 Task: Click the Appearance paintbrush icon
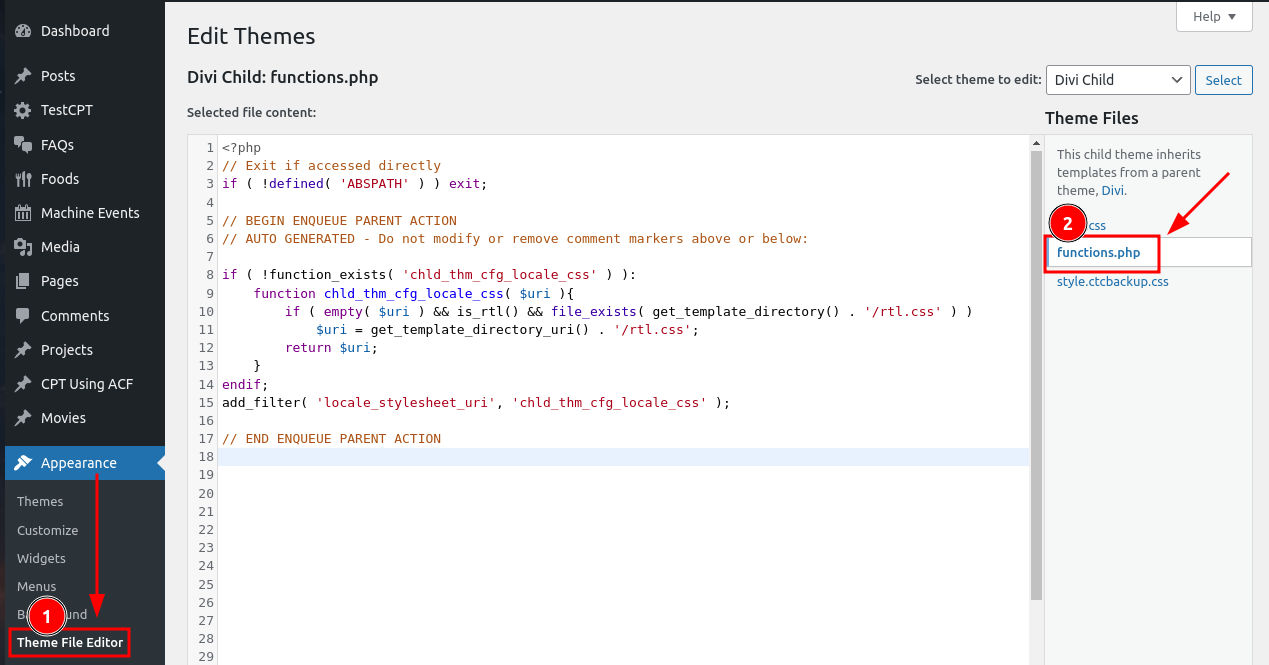[23, 463]
